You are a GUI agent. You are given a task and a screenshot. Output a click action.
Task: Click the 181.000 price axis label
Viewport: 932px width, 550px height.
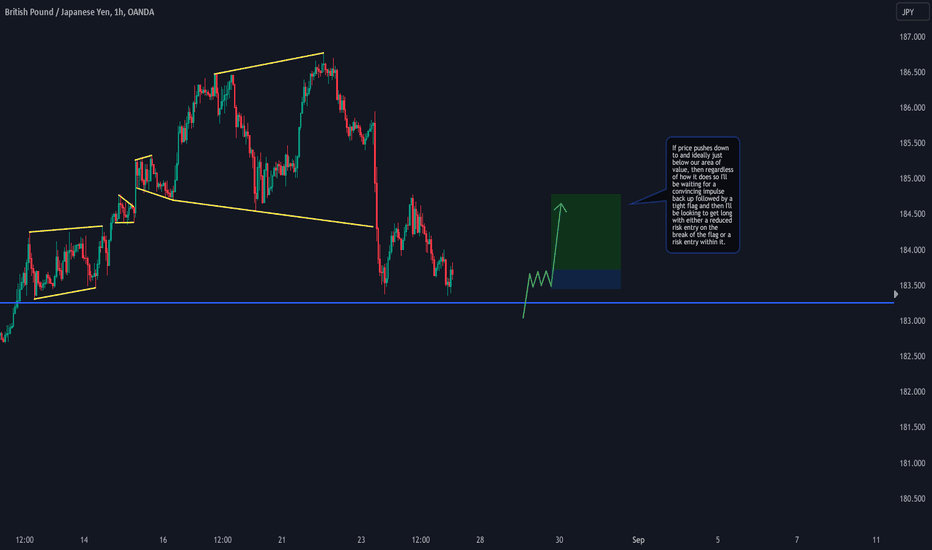[x=912, y=463]
